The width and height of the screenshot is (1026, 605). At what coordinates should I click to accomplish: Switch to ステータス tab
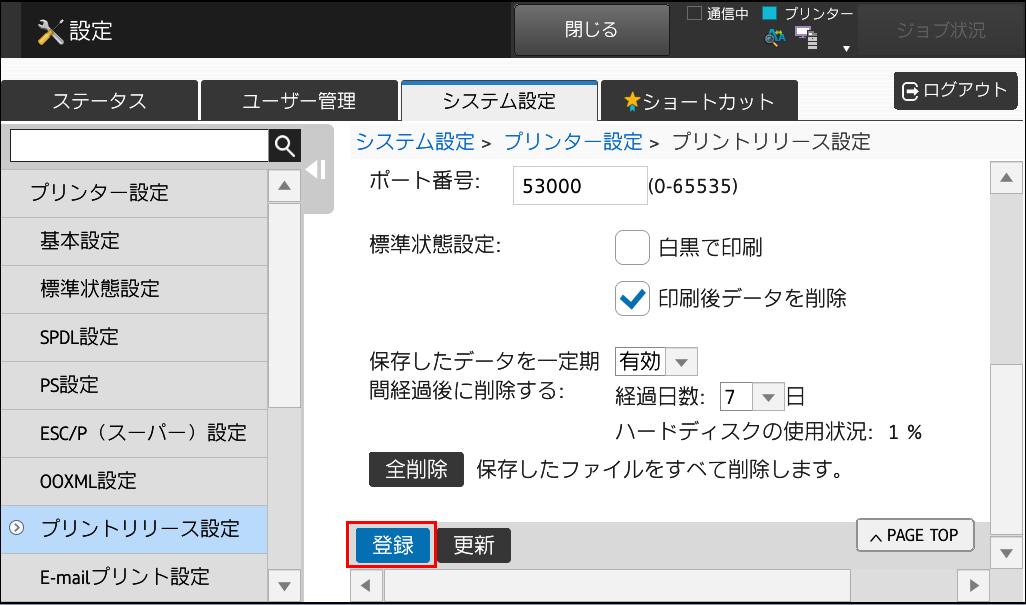[99, 101]
